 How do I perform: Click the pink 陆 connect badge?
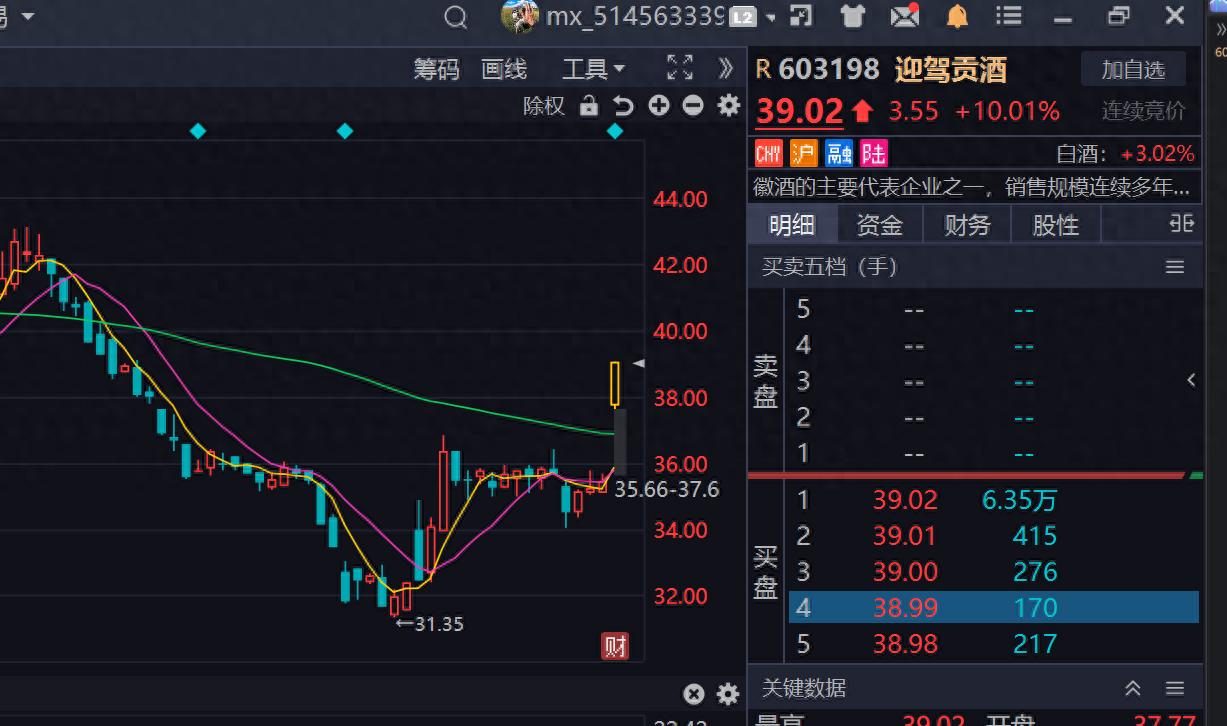(x=873, y=153)
